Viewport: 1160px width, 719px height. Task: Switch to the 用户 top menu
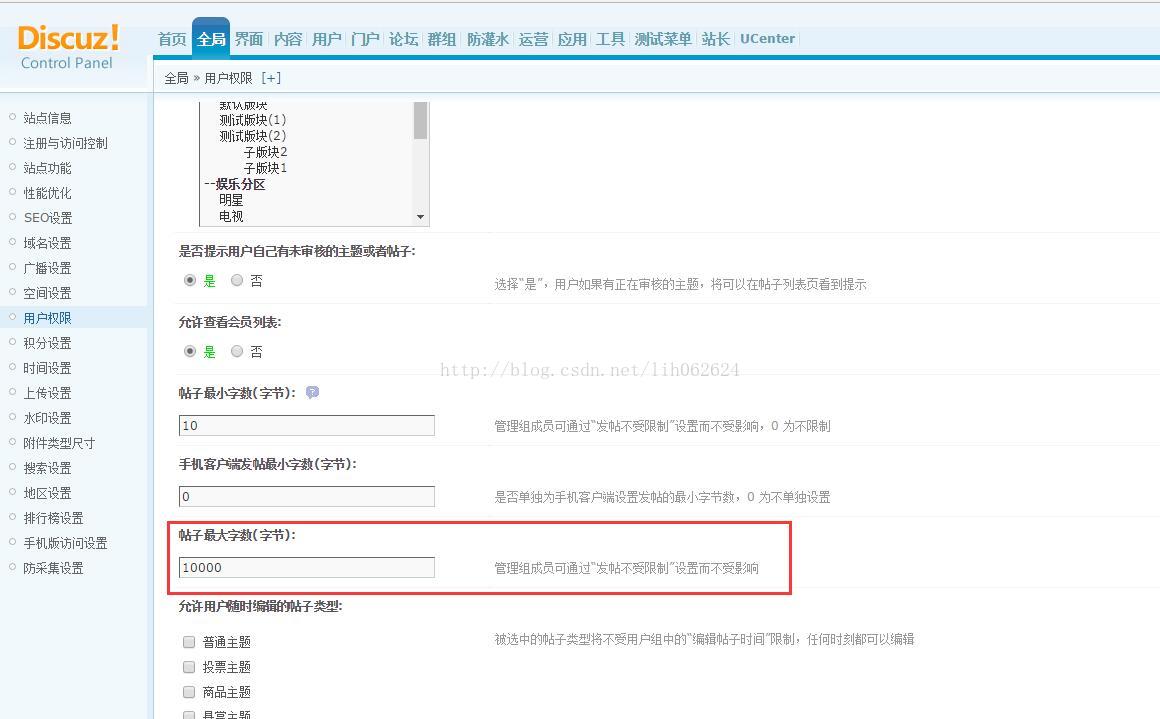tap(326, 39)
